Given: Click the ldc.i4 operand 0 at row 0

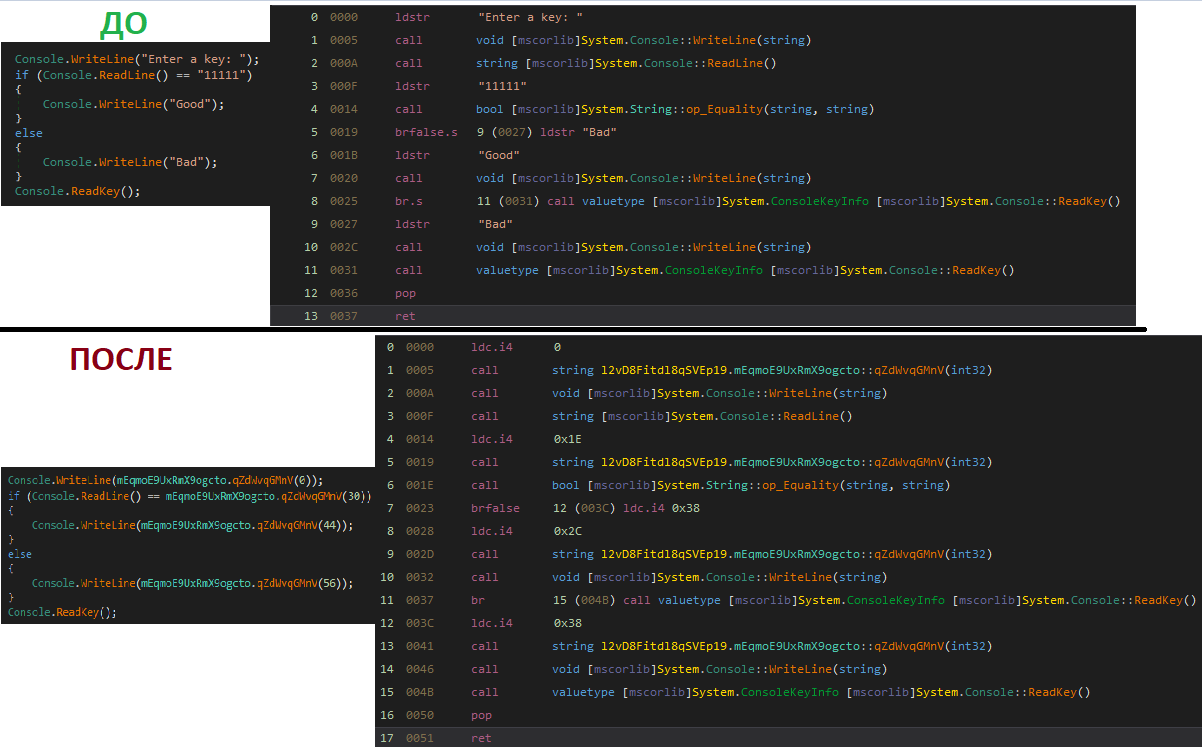Looking at the screenshot, I should click(x=557, y=347).
